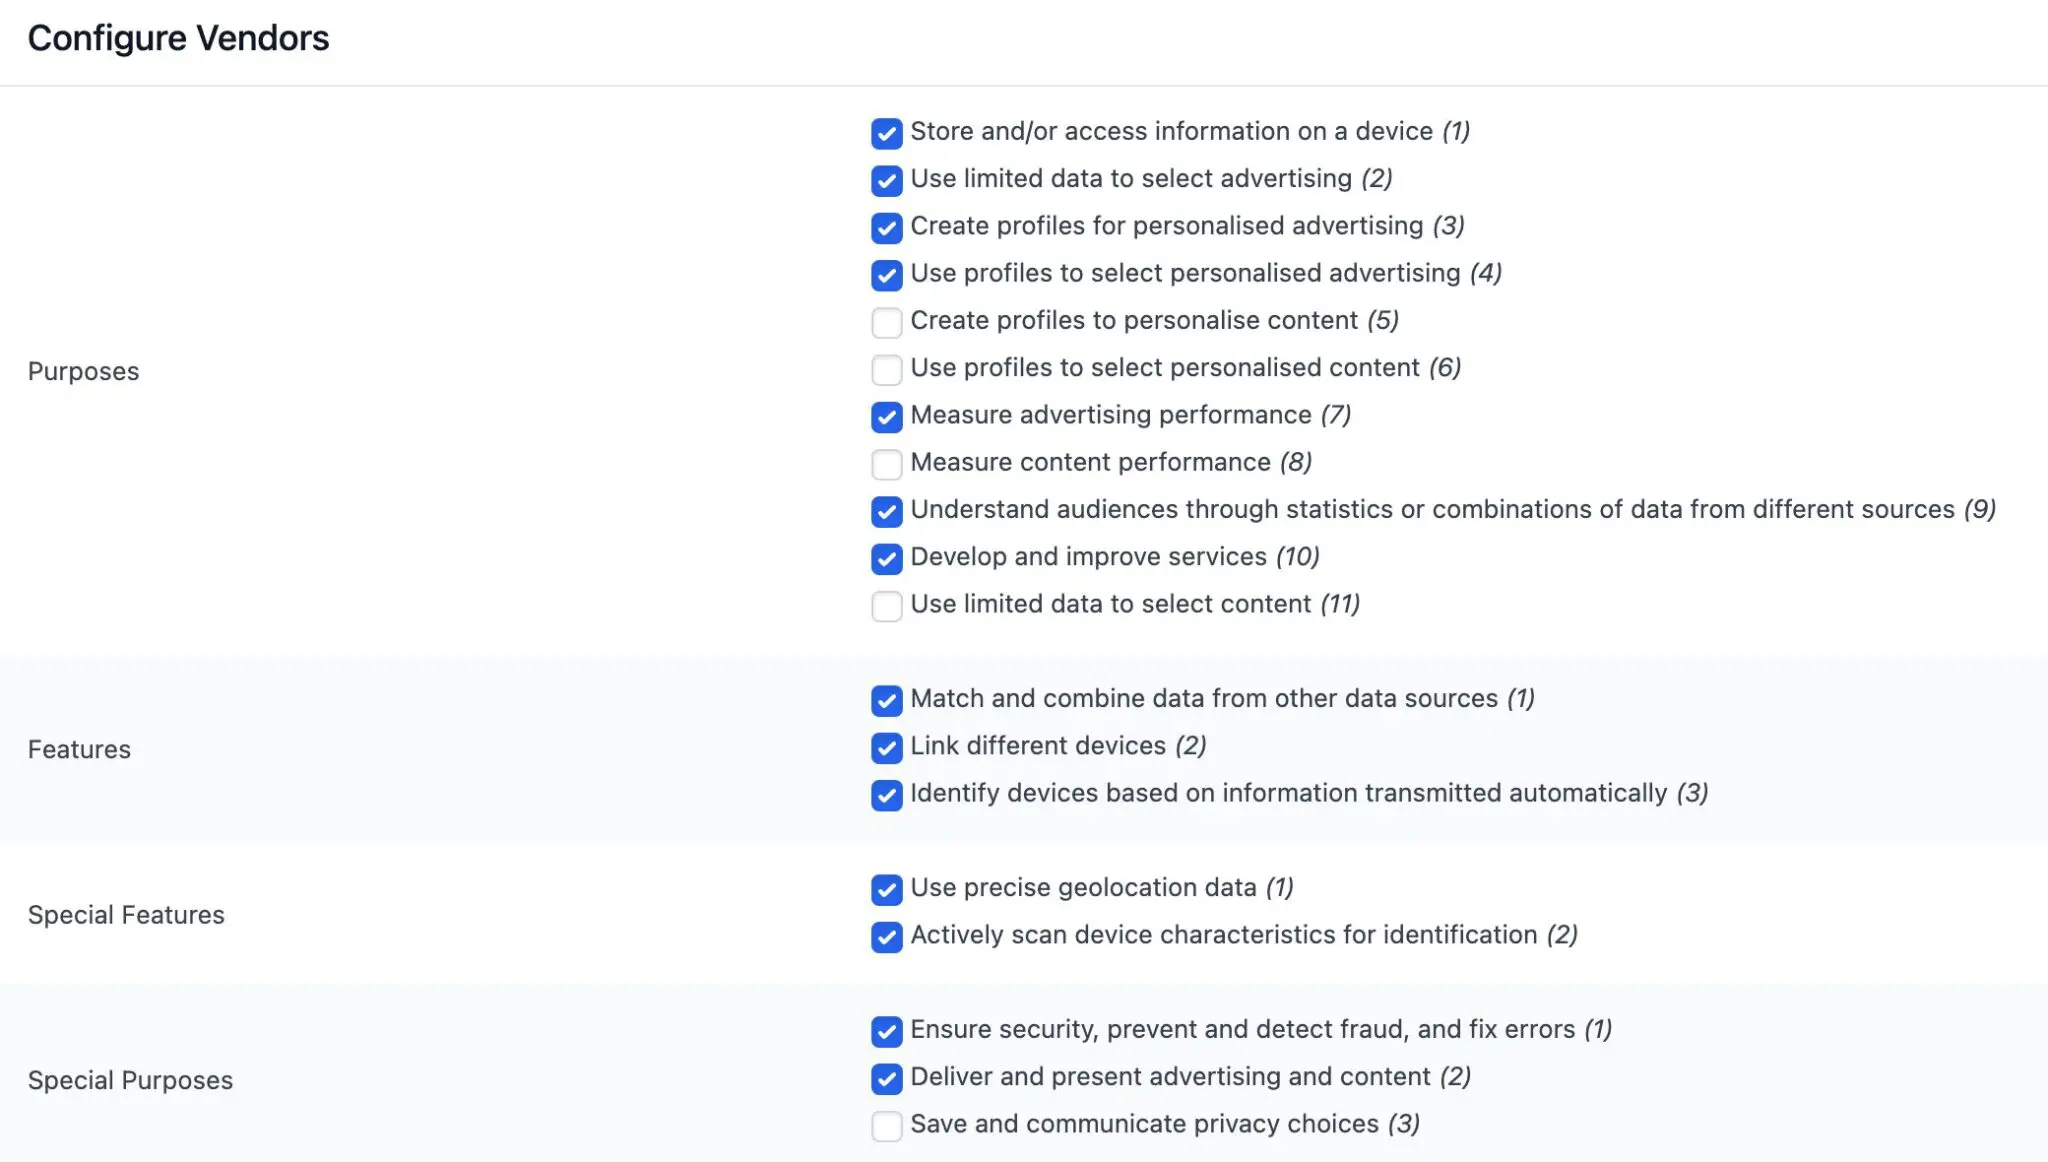Disable Use precise geolocation data
The width and height of the screenshot is (2048, 1162).
point(886,889)
